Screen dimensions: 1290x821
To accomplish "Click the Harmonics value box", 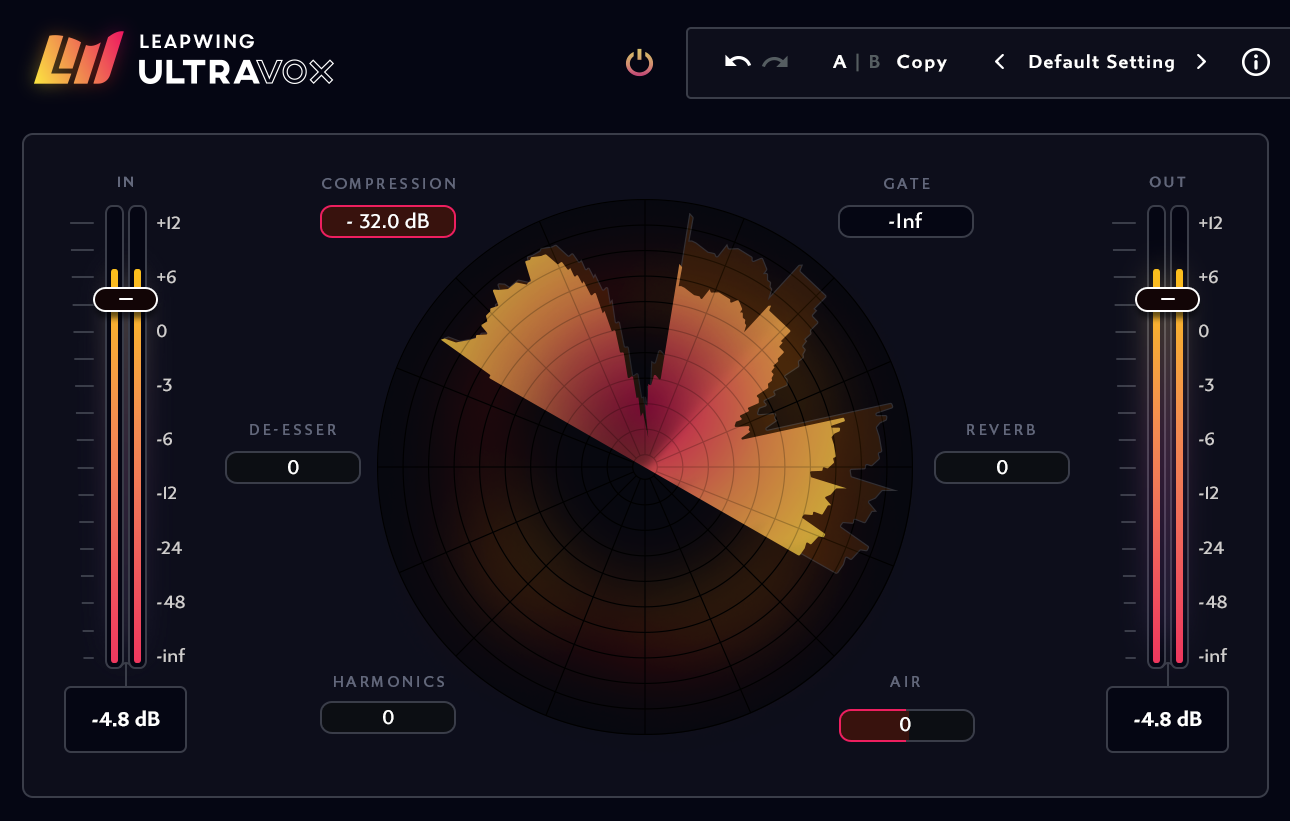I will click(388, 717).
